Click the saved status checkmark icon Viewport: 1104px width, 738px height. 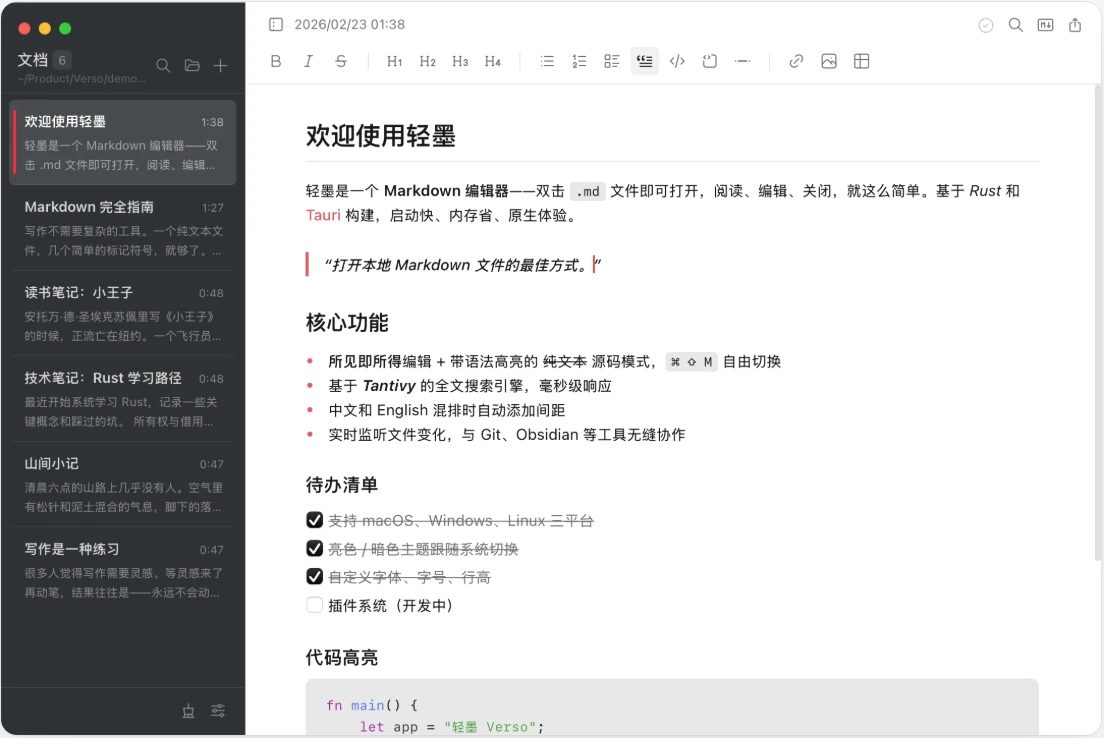(986, 25)
